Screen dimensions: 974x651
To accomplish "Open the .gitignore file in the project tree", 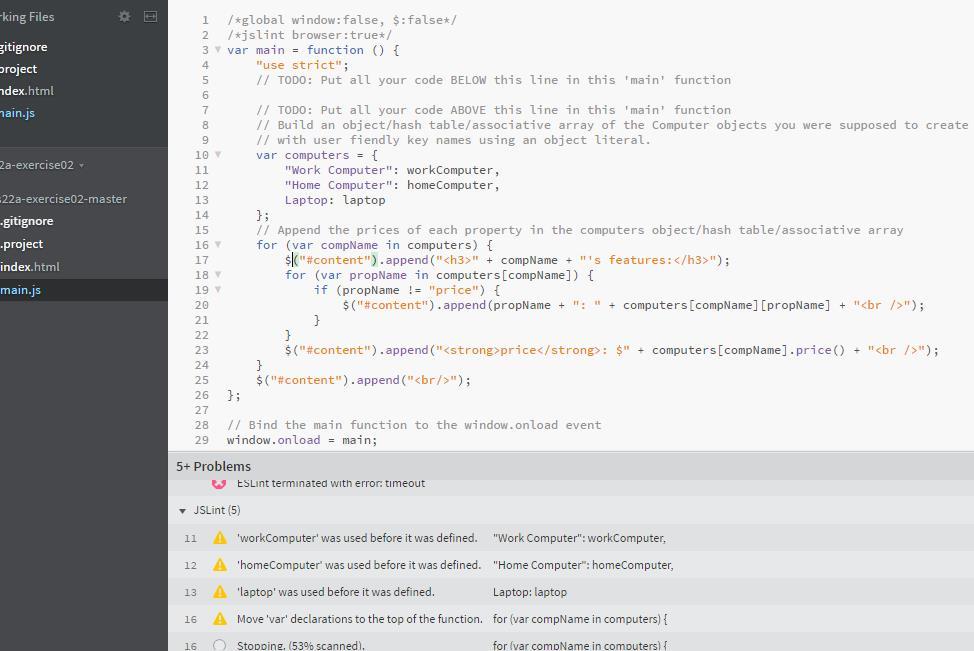I will [x=28, y=220].
